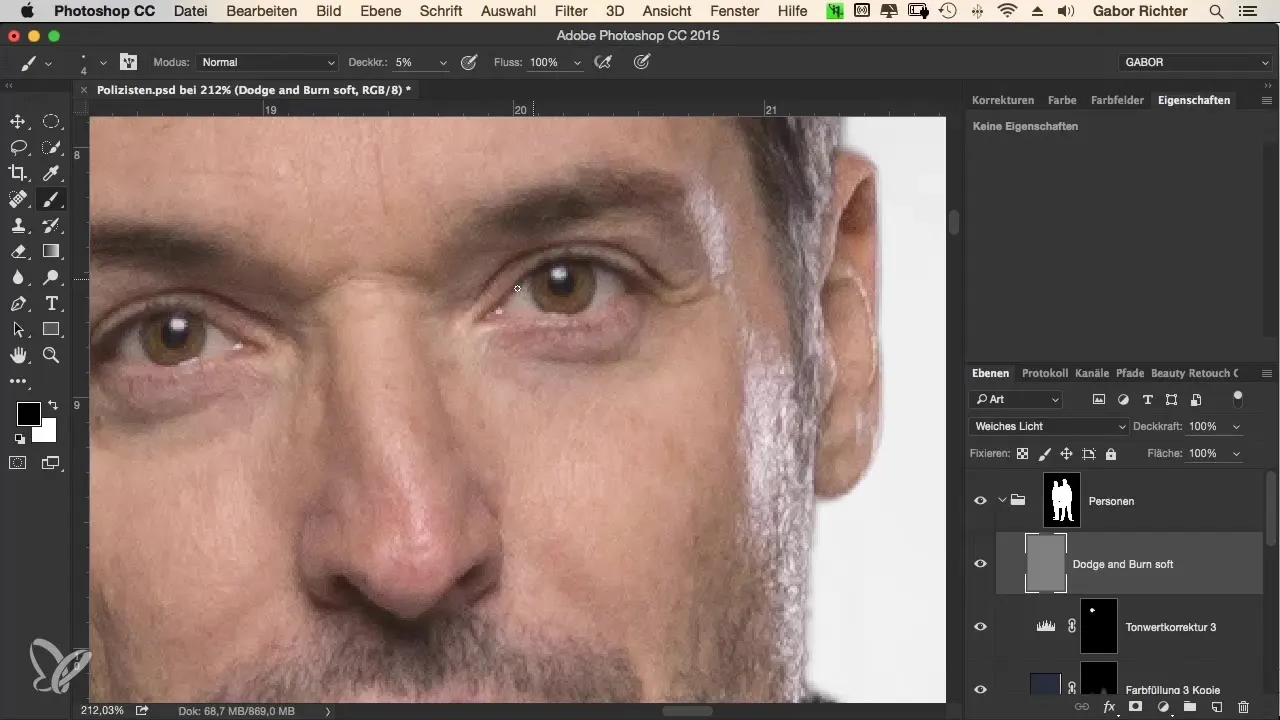Hide the Tonwertkorrektur 3 layer

980,627
